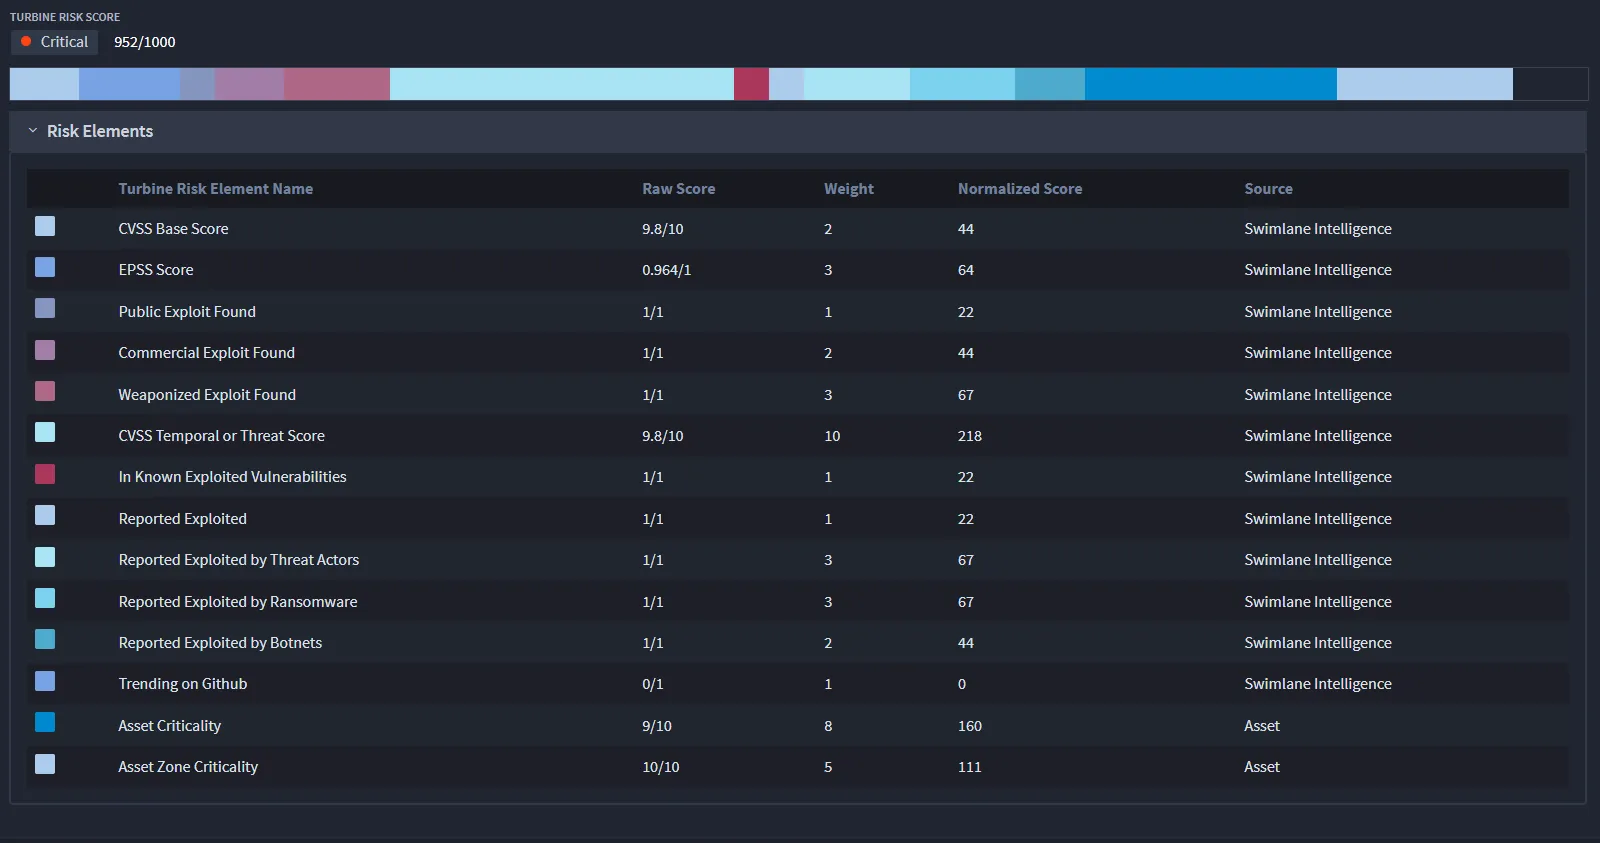The image size is (1600, 843).
Task: Select the Asset Criticality color swatch
Action: tap(45, 722)
